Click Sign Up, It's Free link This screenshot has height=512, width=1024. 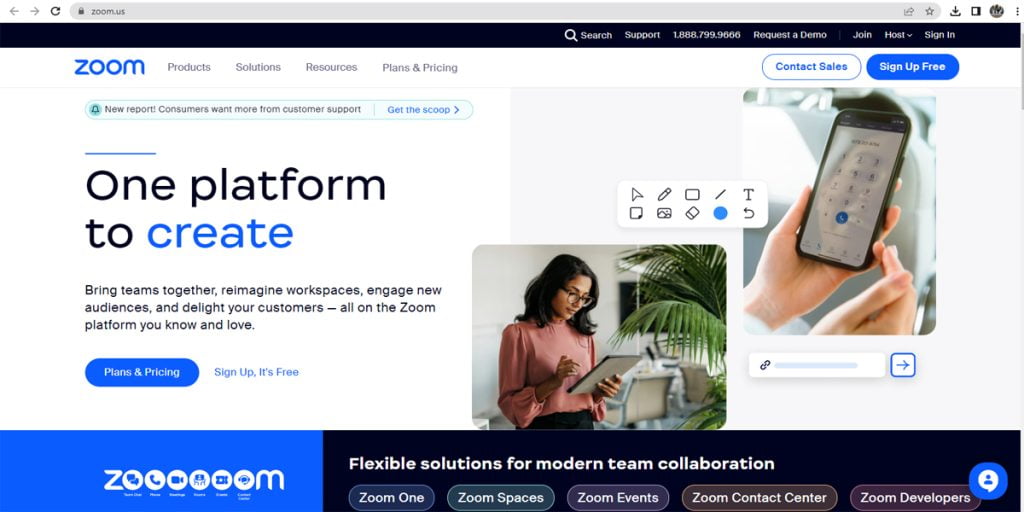coord(256,372)
